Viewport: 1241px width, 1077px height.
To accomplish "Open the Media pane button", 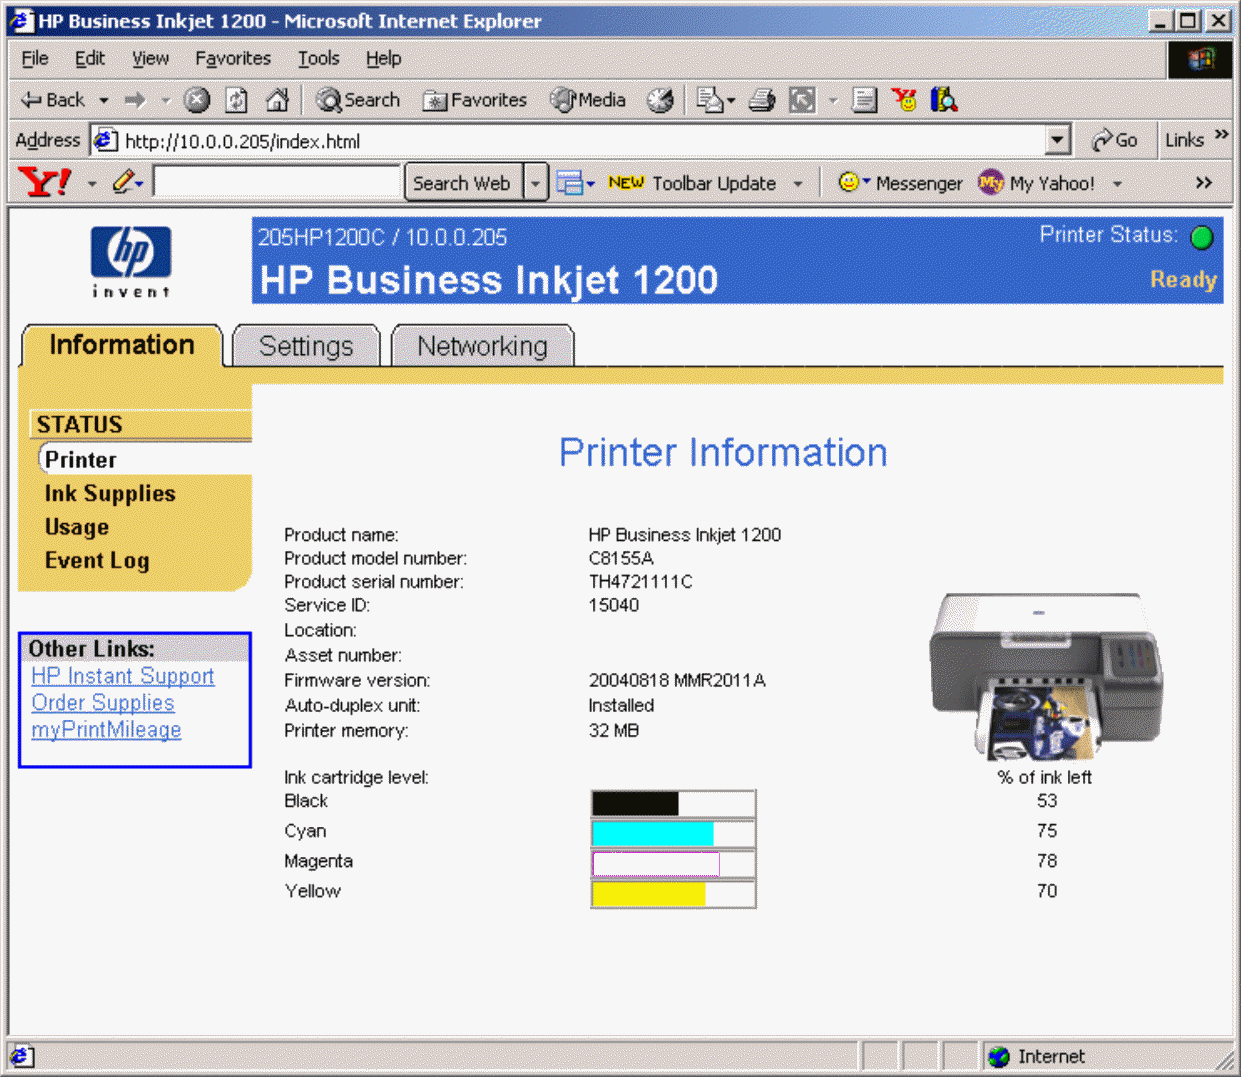I will (588, 100).
